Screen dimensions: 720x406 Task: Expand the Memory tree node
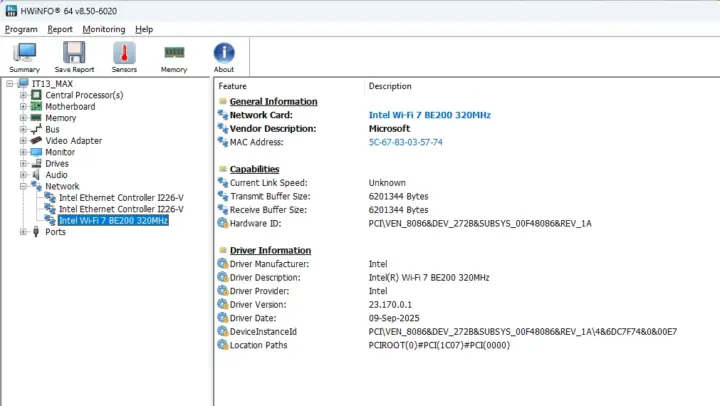pyautogui.click(x=23, y=118)
